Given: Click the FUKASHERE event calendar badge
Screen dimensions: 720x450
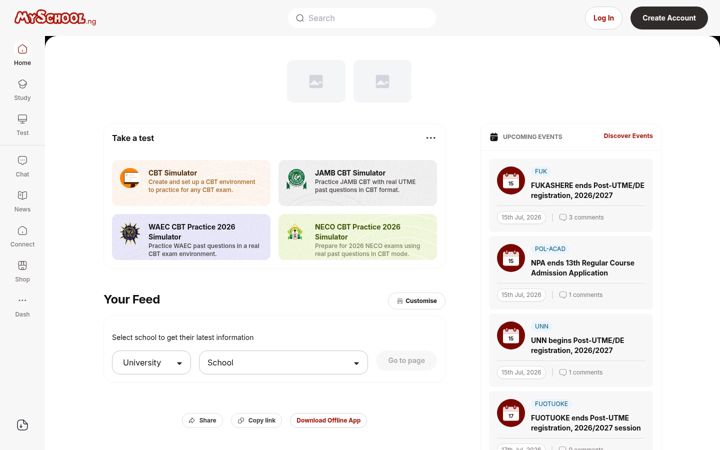Looking at the screenshot, I should (511, 180).
